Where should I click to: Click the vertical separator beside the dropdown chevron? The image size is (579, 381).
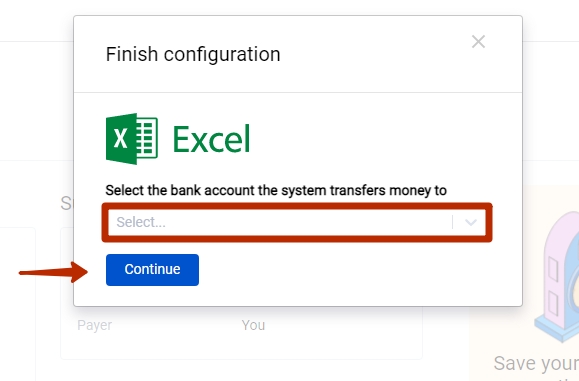coord(452,222)
